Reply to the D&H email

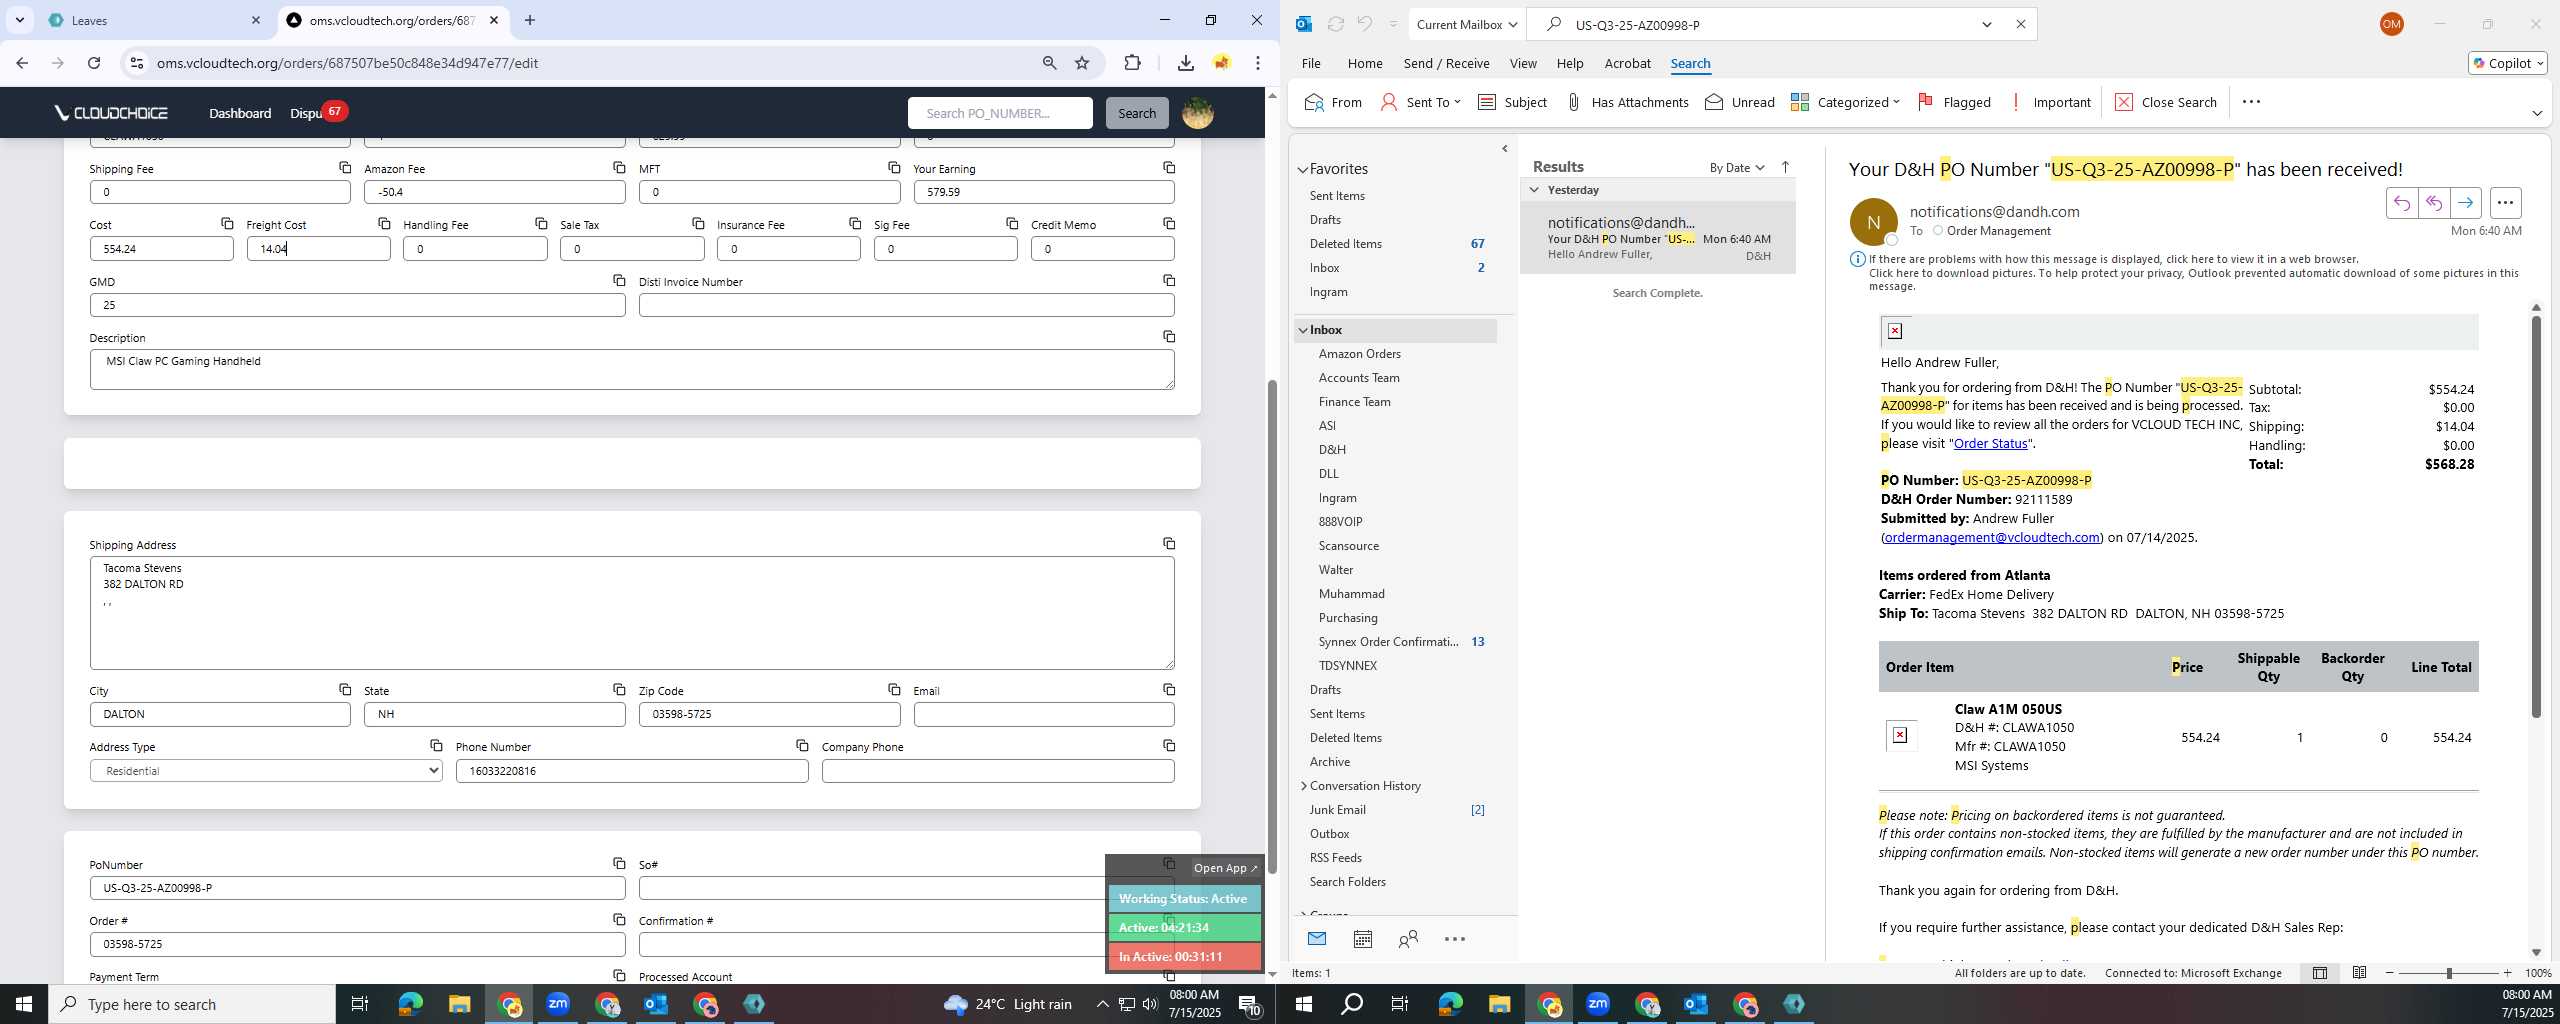pos(2401,203)
